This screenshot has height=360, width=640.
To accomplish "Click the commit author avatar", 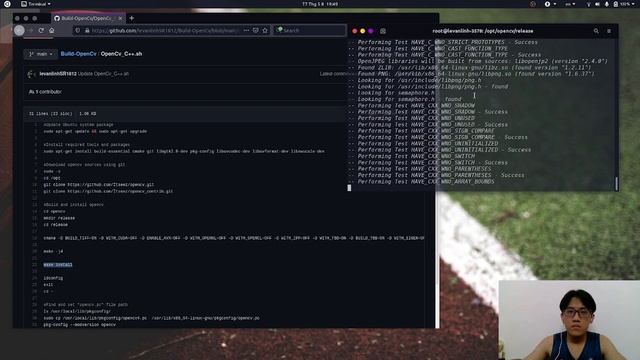I will tap(31, 74).
